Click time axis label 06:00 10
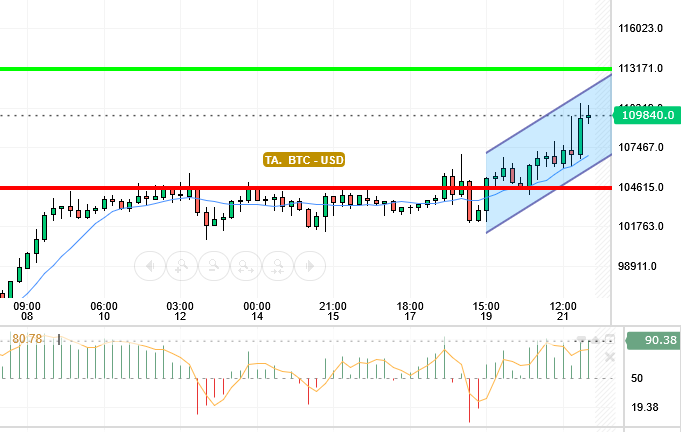The height and width of the screenshot is (432, 681). tap(104, 311)
